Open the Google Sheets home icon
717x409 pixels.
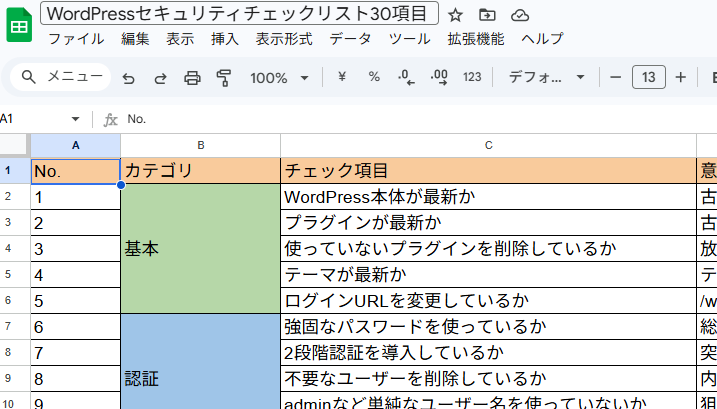(x=19, y=25)
